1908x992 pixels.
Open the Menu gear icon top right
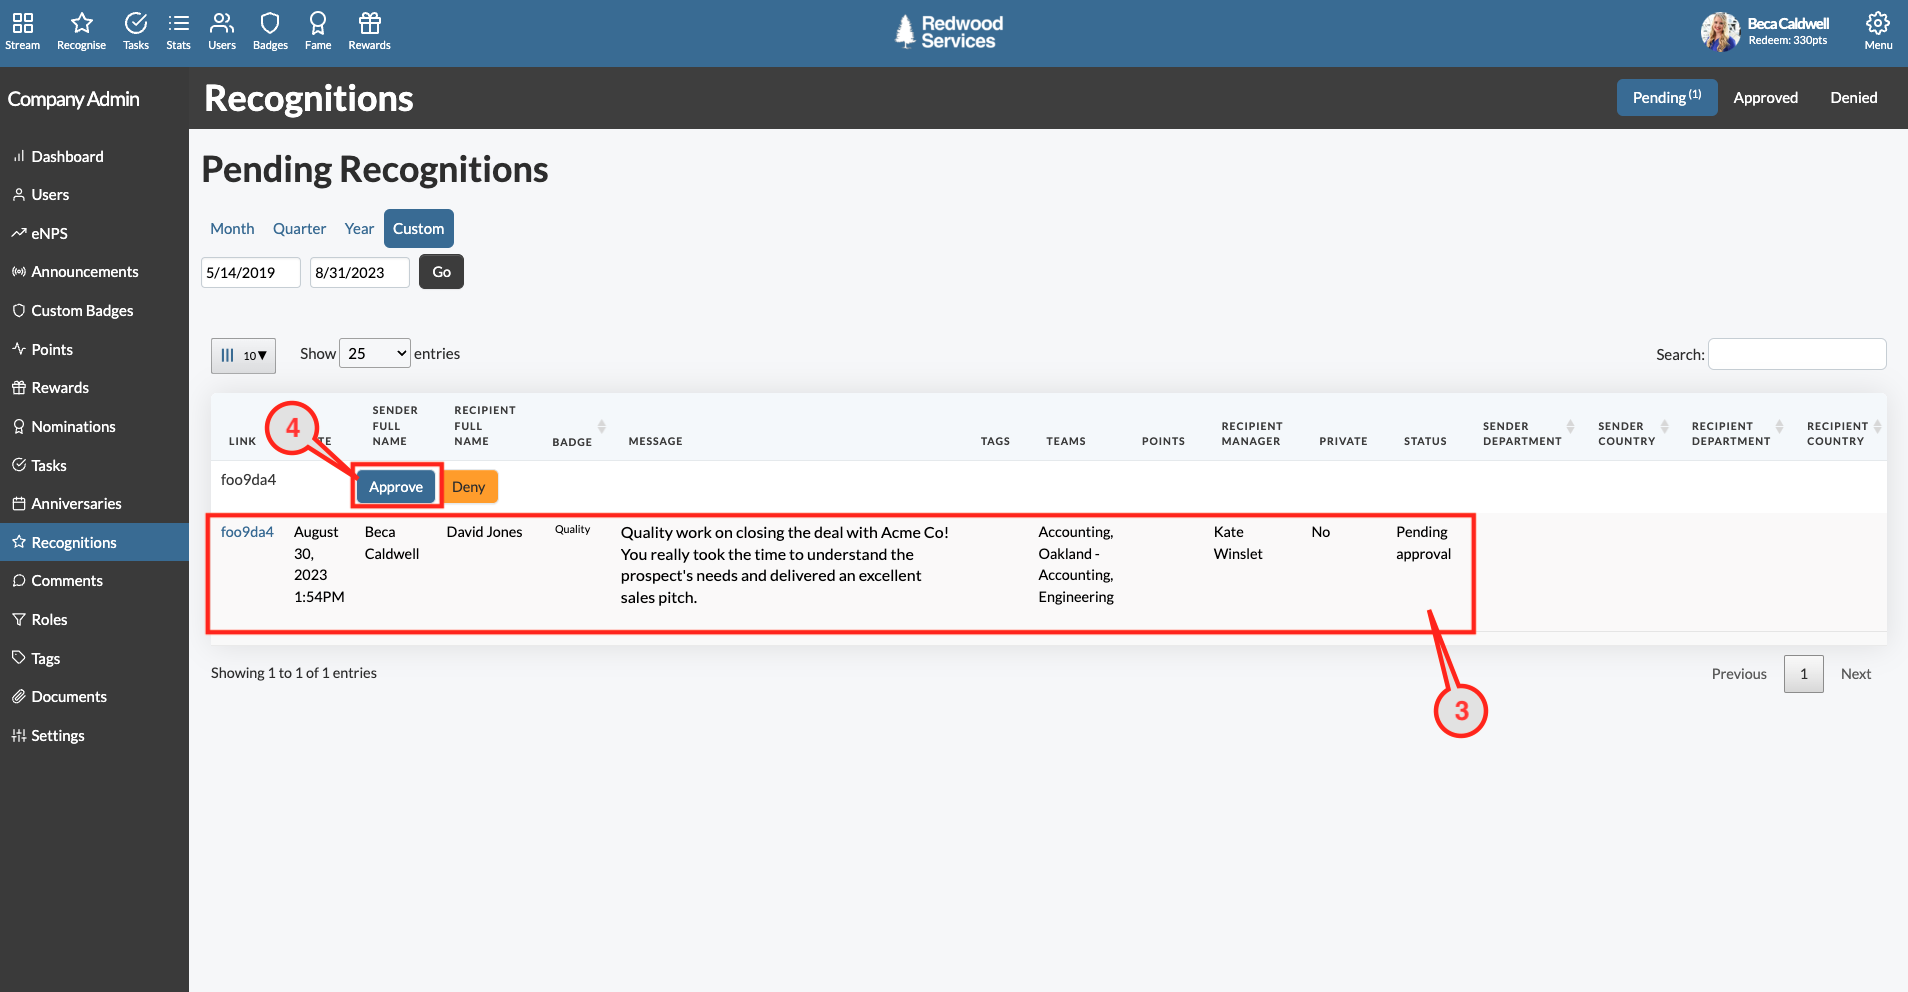point(1877,30)
